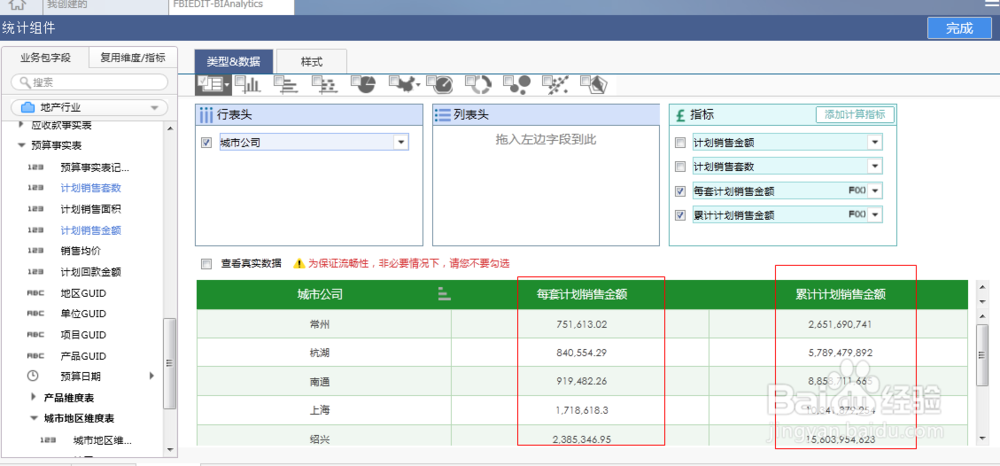Image resolution: width=1000 pixels, height=466 pixels.
Task: Open the 累计计划销售金额 indicator dropdown arrow
Action: [874, 215]
